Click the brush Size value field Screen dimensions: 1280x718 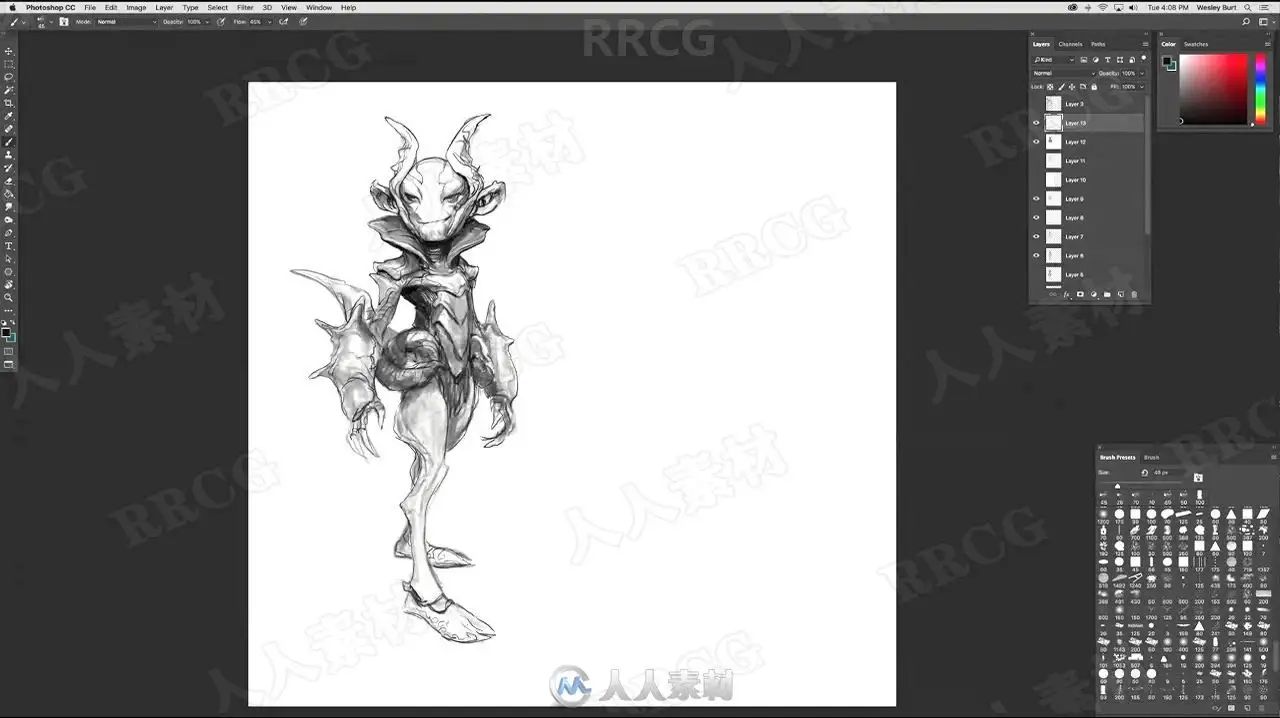(x=1169, y=472)
